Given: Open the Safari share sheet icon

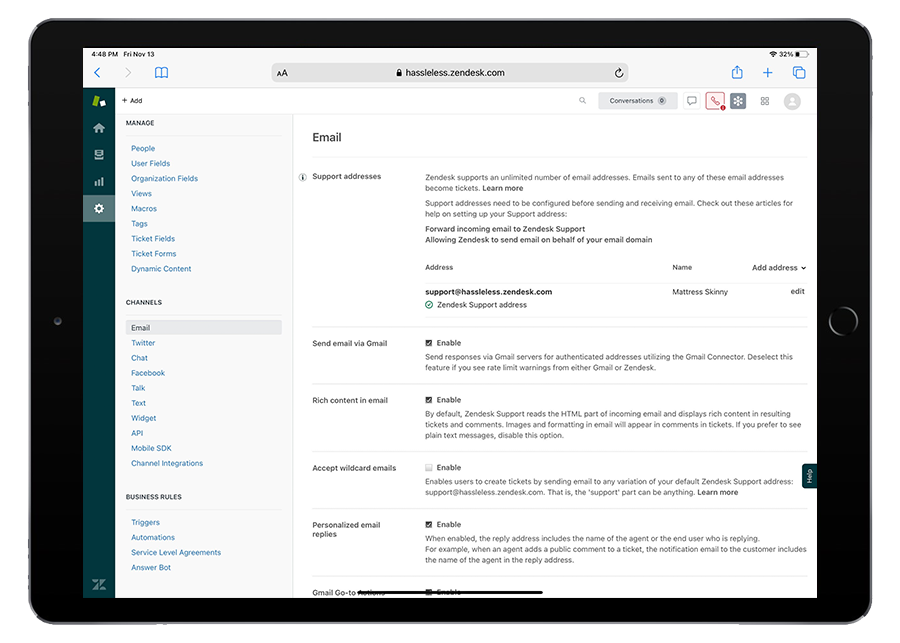Looking at the screenshot, I should tap(738, 72).
